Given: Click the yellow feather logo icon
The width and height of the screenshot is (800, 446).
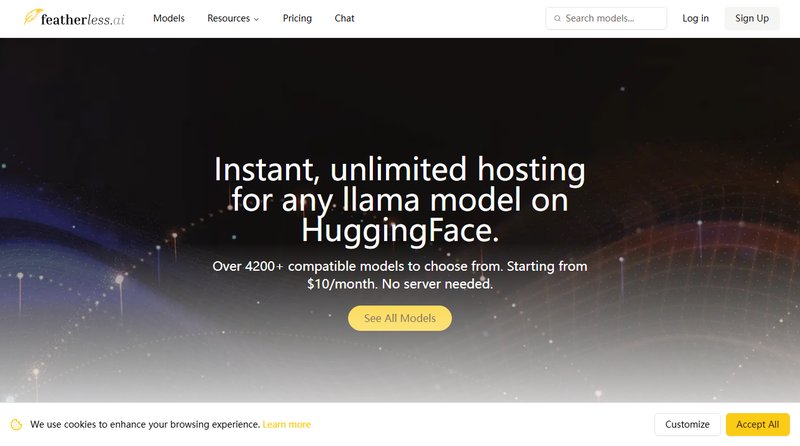Looking at the screenshot, I should pyautogui.click(x=33, y=16).
